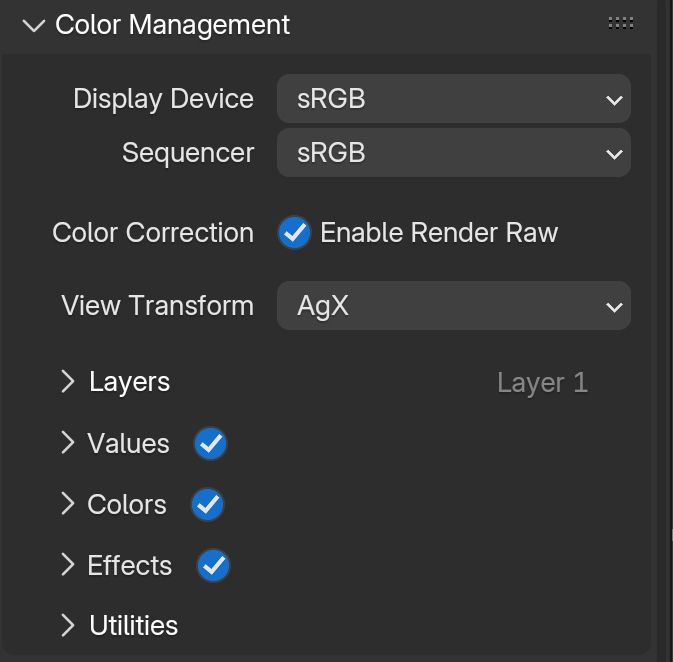The image size is (673, 662).
Task: Click the Layer 1 label
Action: 542,383
